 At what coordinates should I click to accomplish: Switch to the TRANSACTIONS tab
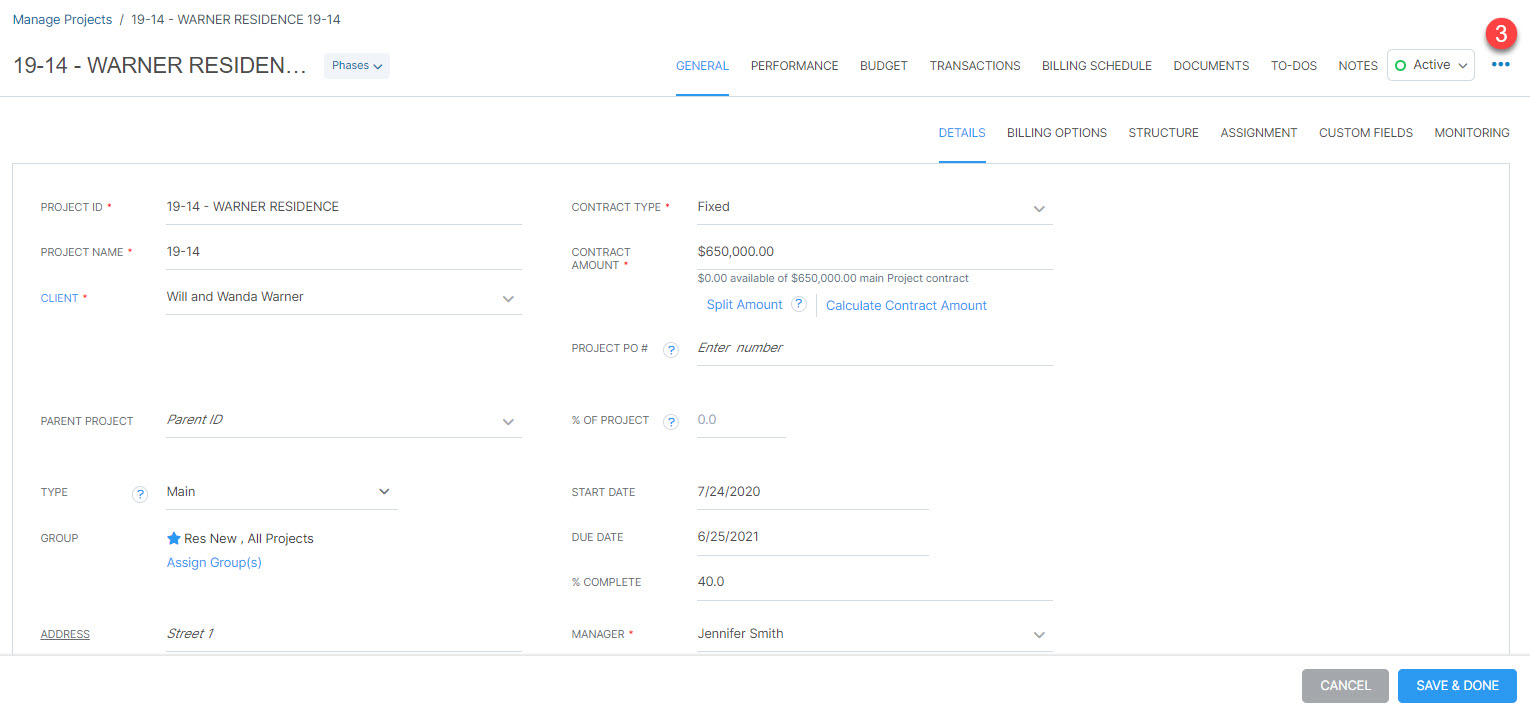[x=974, y=65]
